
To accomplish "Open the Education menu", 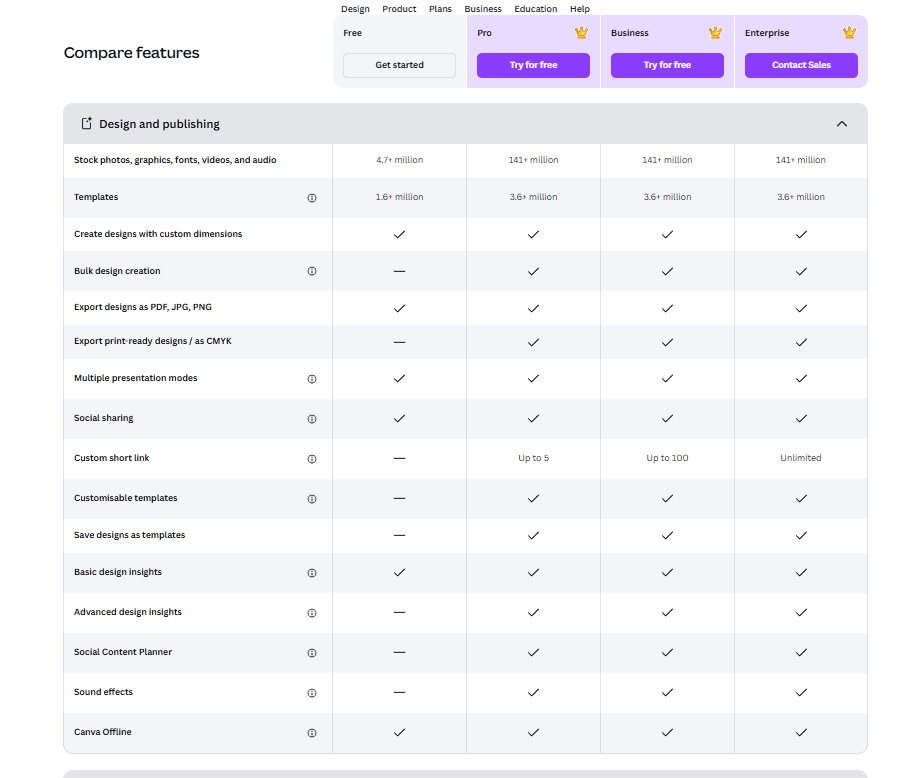I will point(535,9).
